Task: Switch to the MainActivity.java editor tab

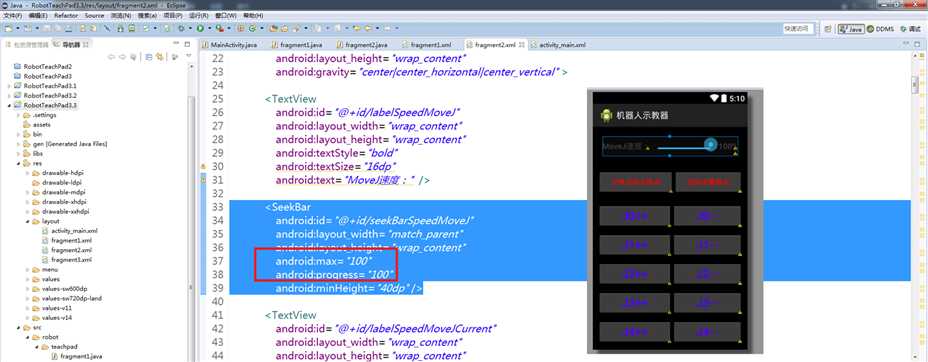Action: [230, 44]
